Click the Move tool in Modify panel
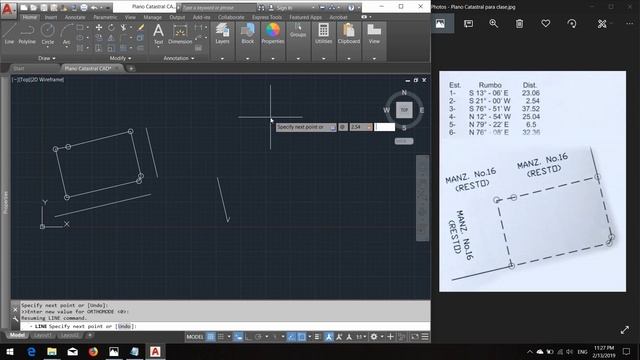The width and height of the screenshot is (640, 360). pyautogui.click(x=99, y=28)
